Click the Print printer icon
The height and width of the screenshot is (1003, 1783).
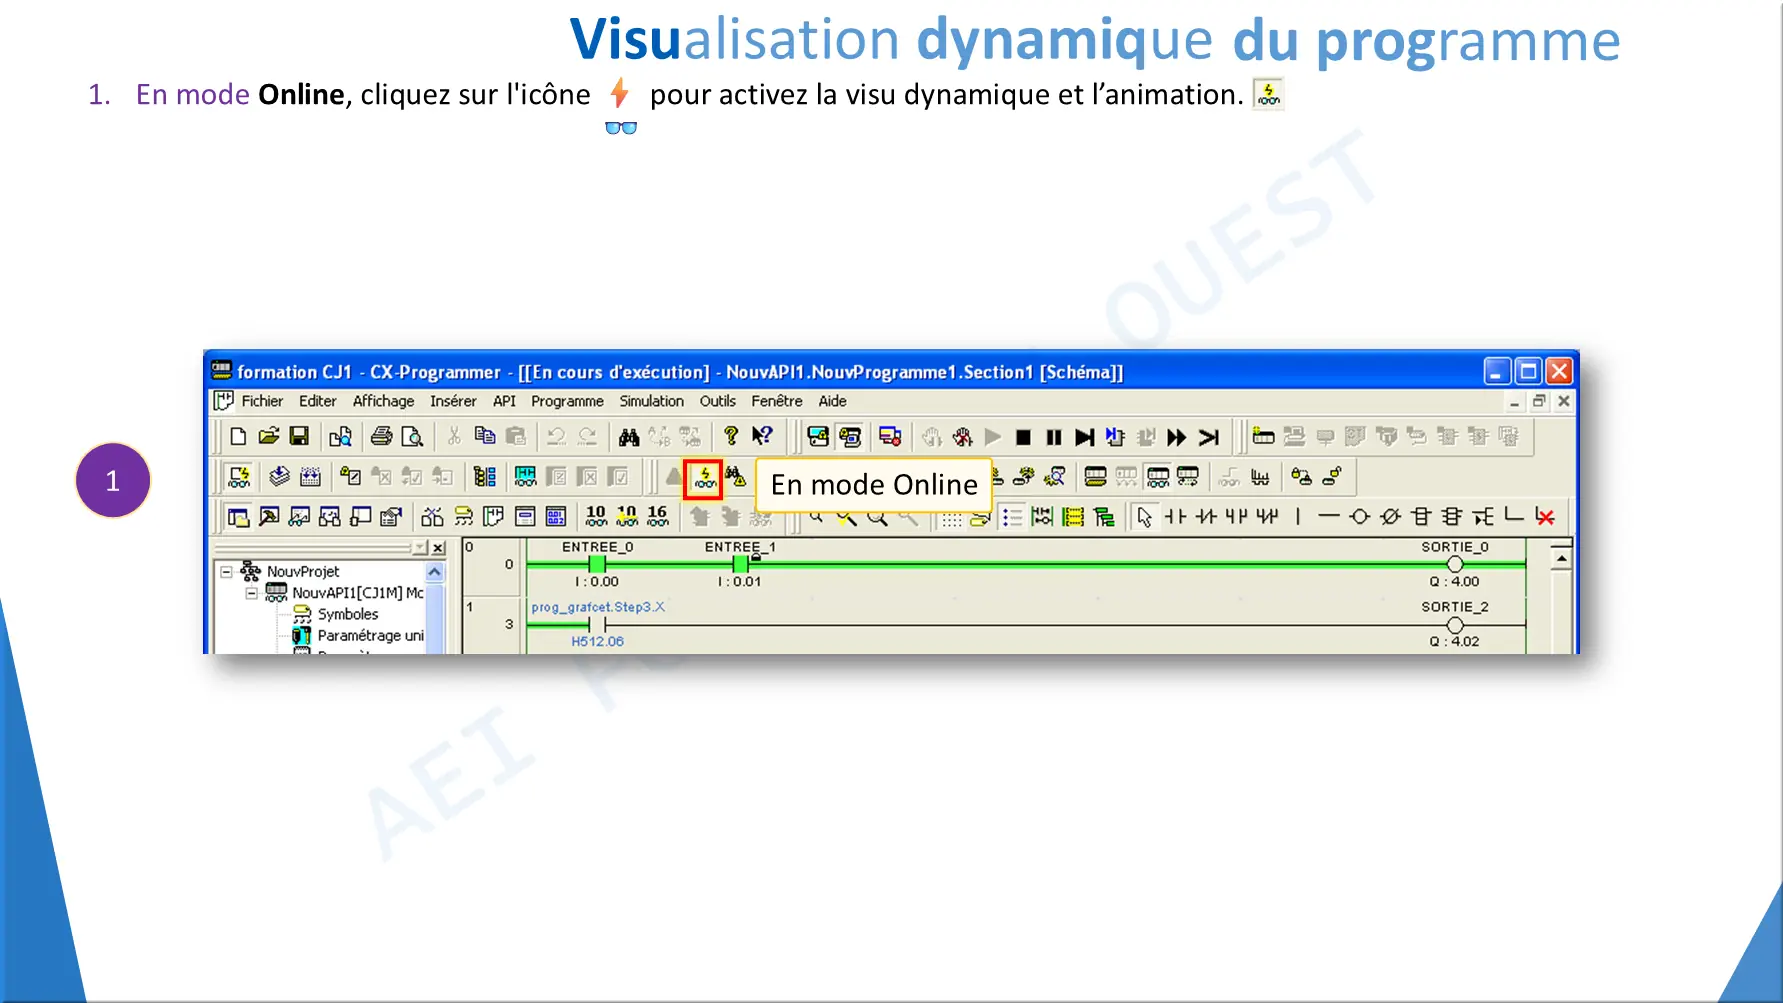click(x=381, y=436)
